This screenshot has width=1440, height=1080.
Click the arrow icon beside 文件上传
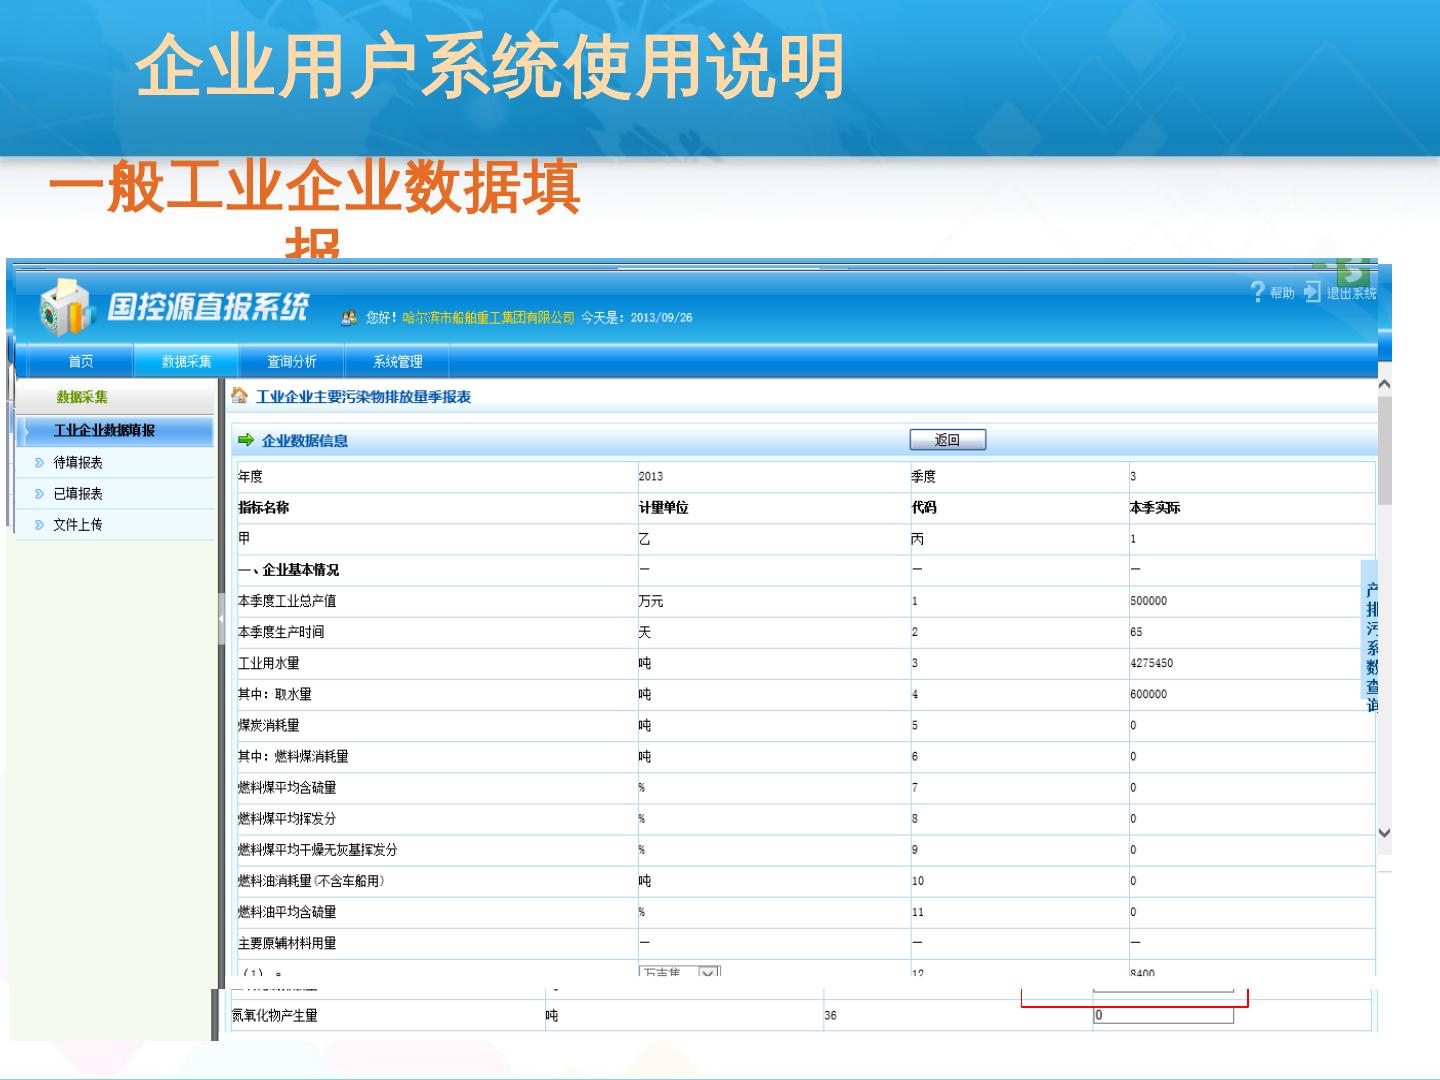click(40, 525)
